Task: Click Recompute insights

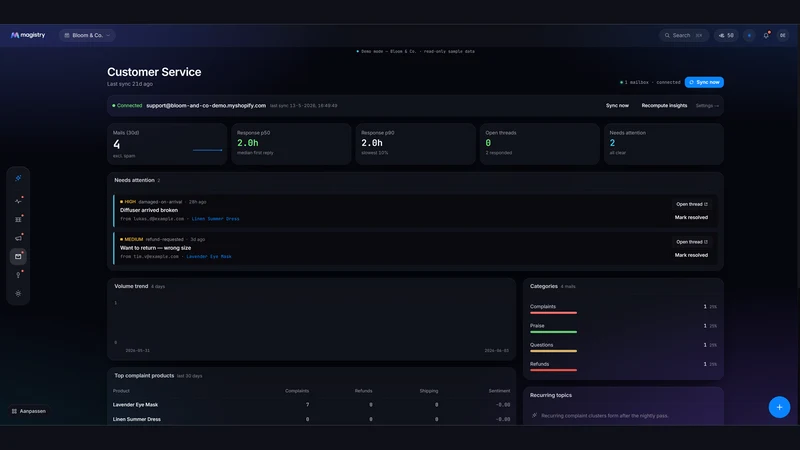Action: [664, 106]
